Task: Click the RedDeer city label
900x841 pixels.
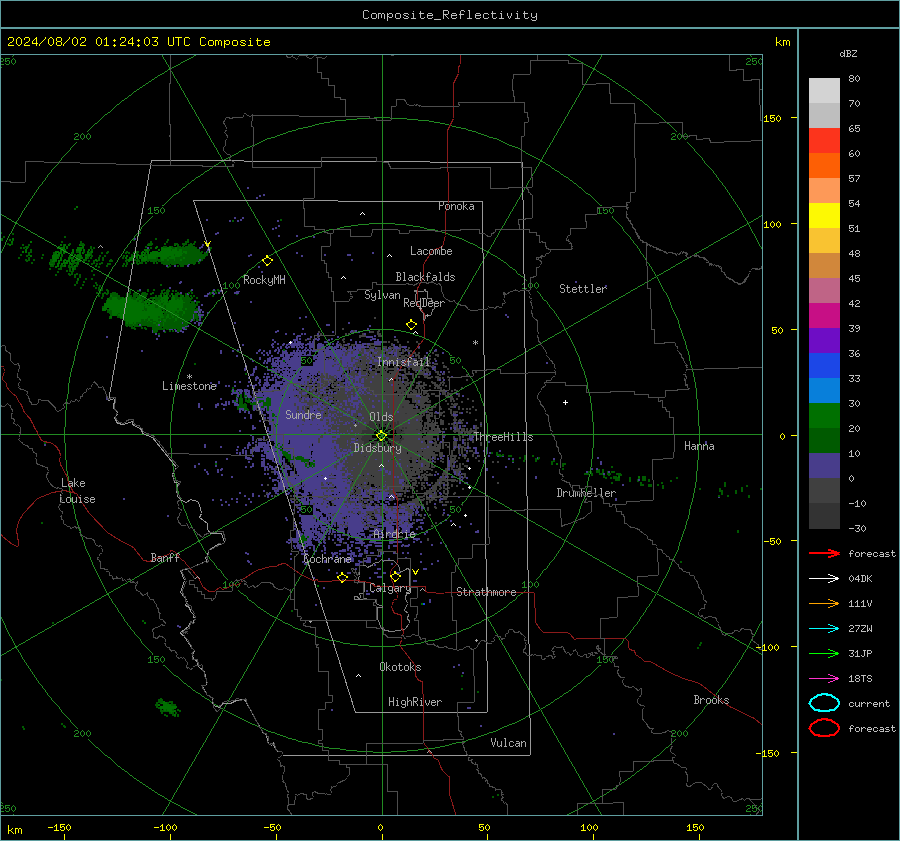Action: (x=424, y=303)
